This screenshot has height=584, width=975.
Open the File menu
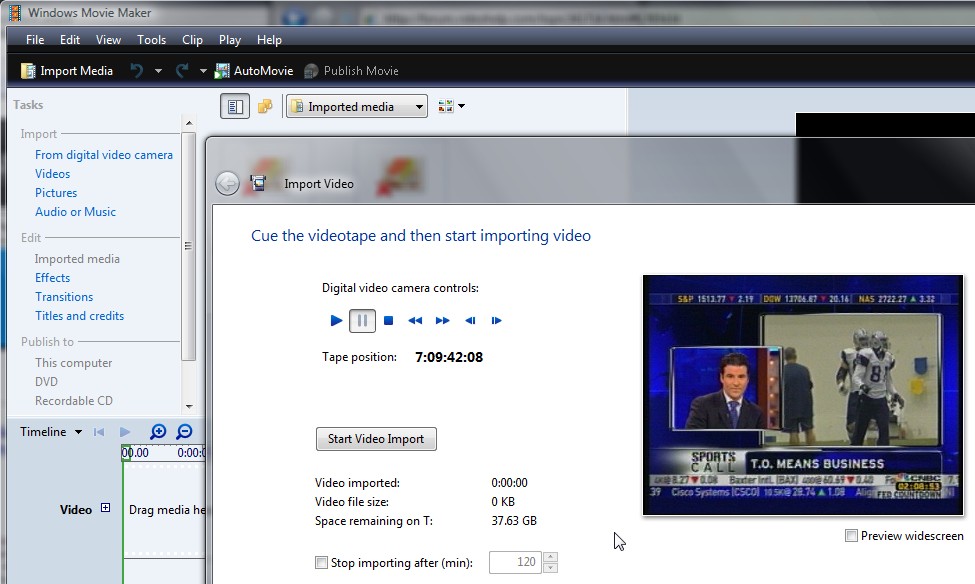click(x=35, y=40)
